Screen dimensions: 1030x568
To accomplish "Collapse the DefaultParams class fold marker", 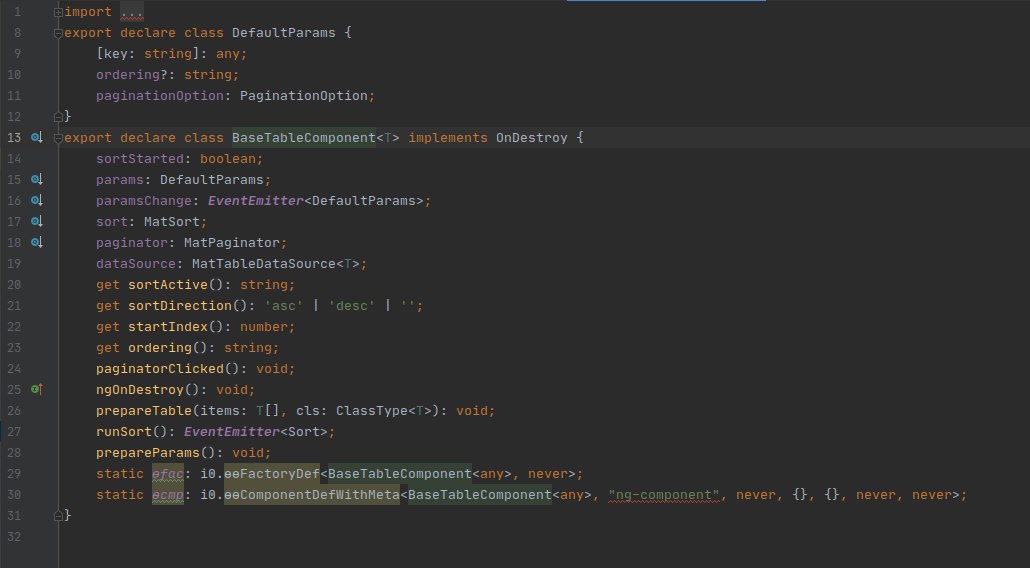I will pos(58,33).
